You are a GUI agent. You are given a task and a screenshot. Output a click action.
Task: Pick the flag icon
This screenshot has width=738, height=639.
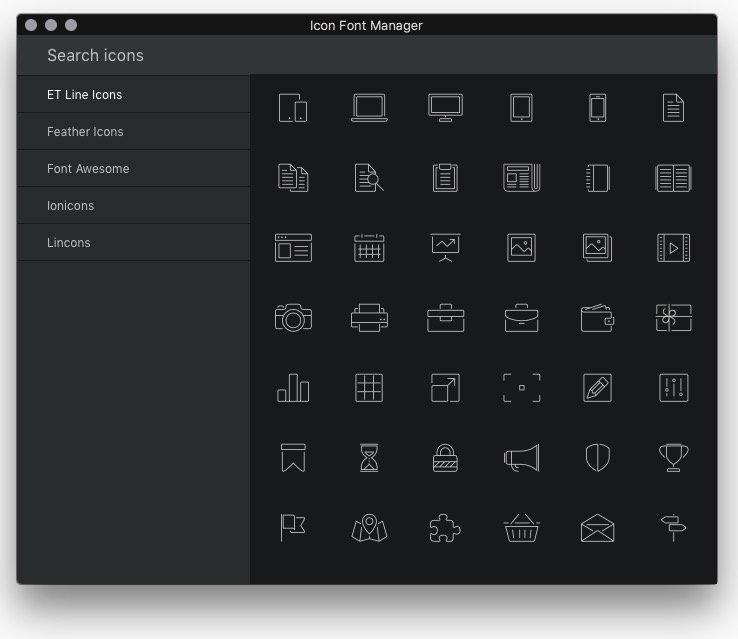tap(293, 527)
